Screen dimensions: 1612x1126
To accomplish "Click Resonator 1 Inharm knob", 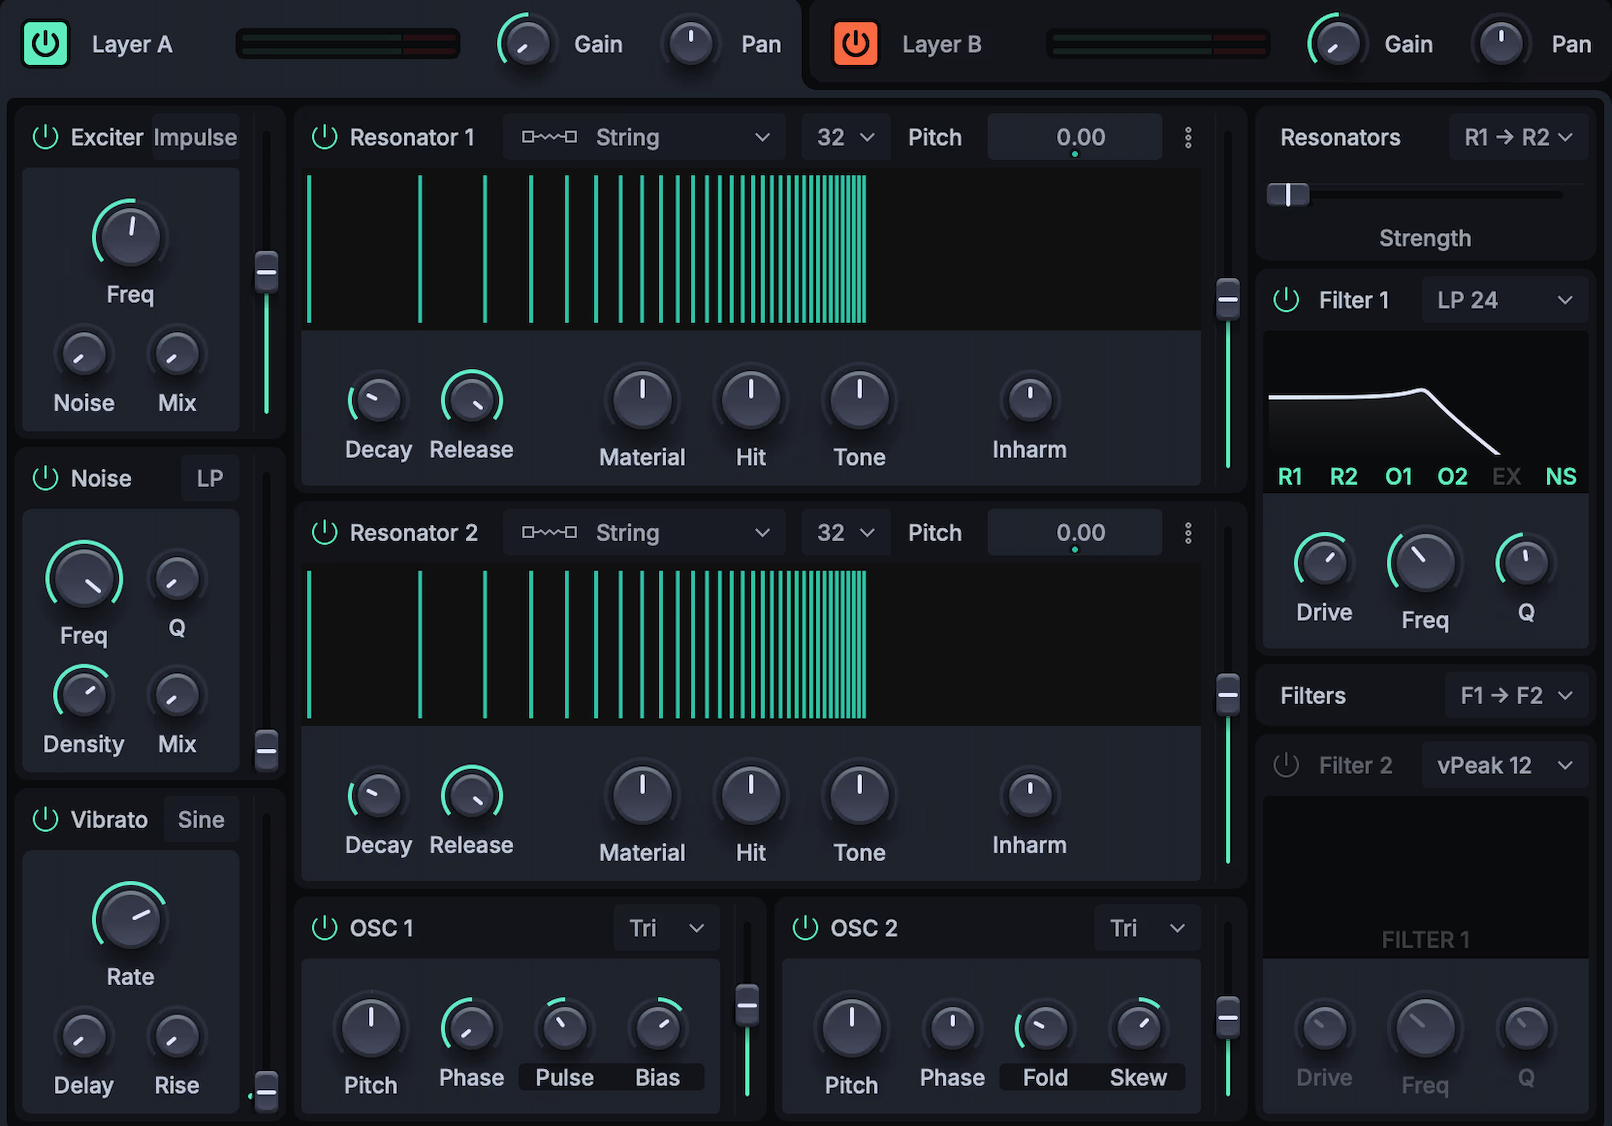I will click(x=1029, y=400).
